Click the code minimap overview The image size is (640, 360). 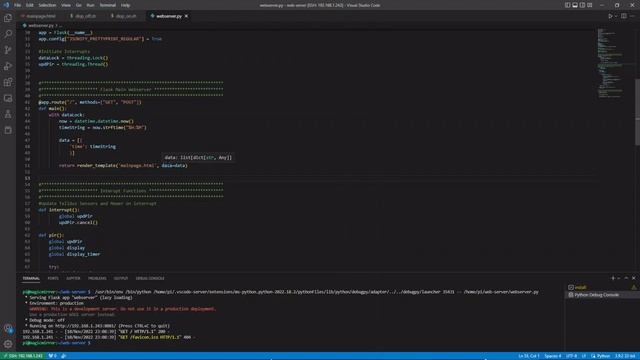tap(610, 63)
